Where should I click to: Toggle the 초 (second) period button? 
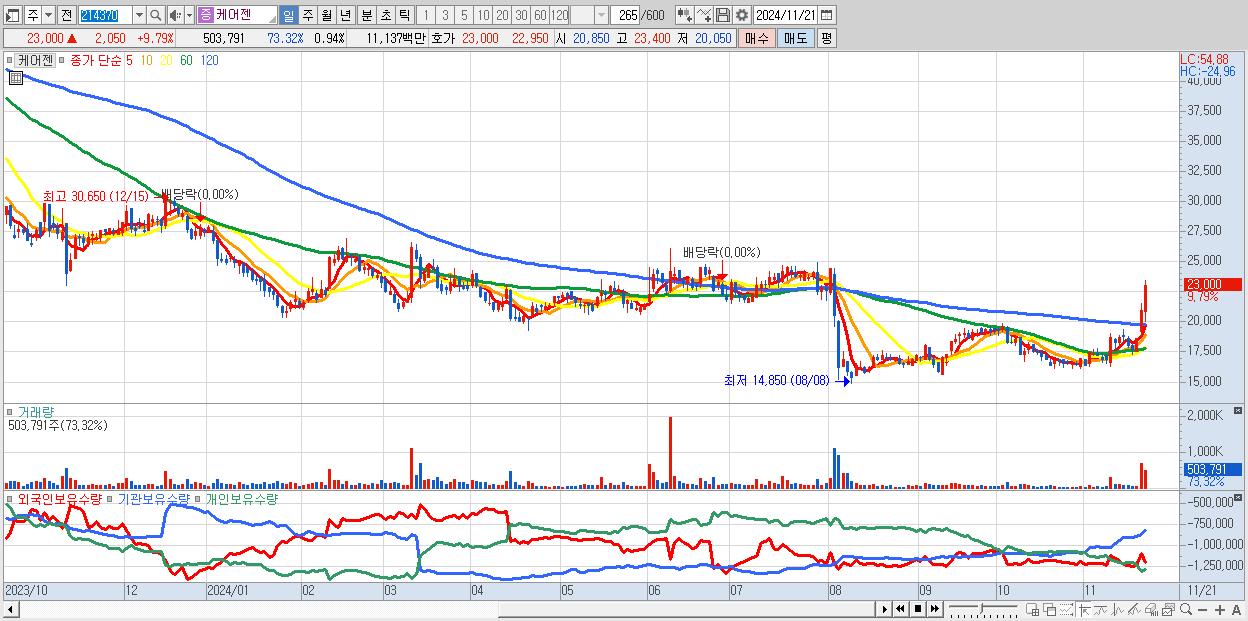[x=385, y=15]
